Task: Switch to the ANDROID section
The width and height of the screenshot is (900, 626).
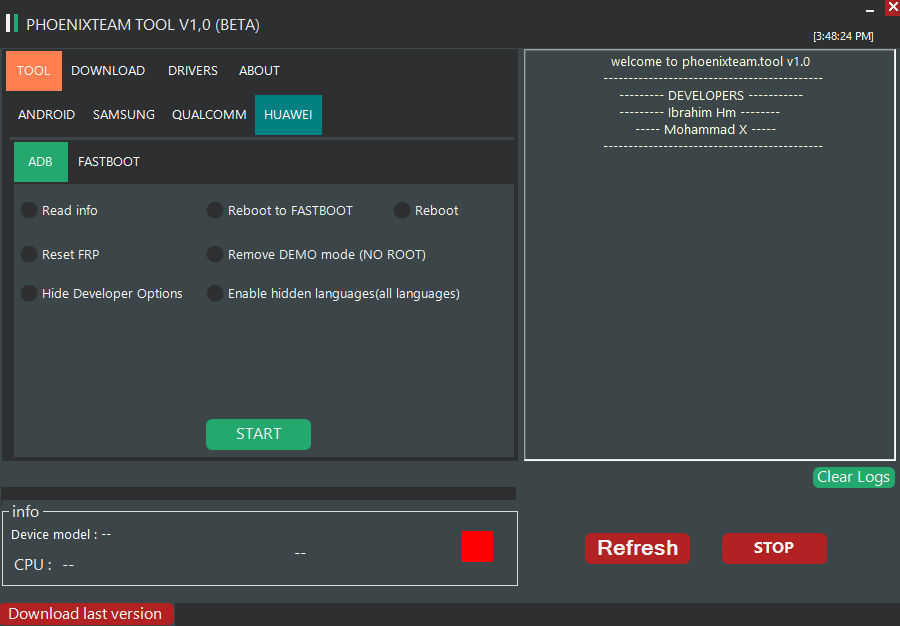Action: (46, 115)
